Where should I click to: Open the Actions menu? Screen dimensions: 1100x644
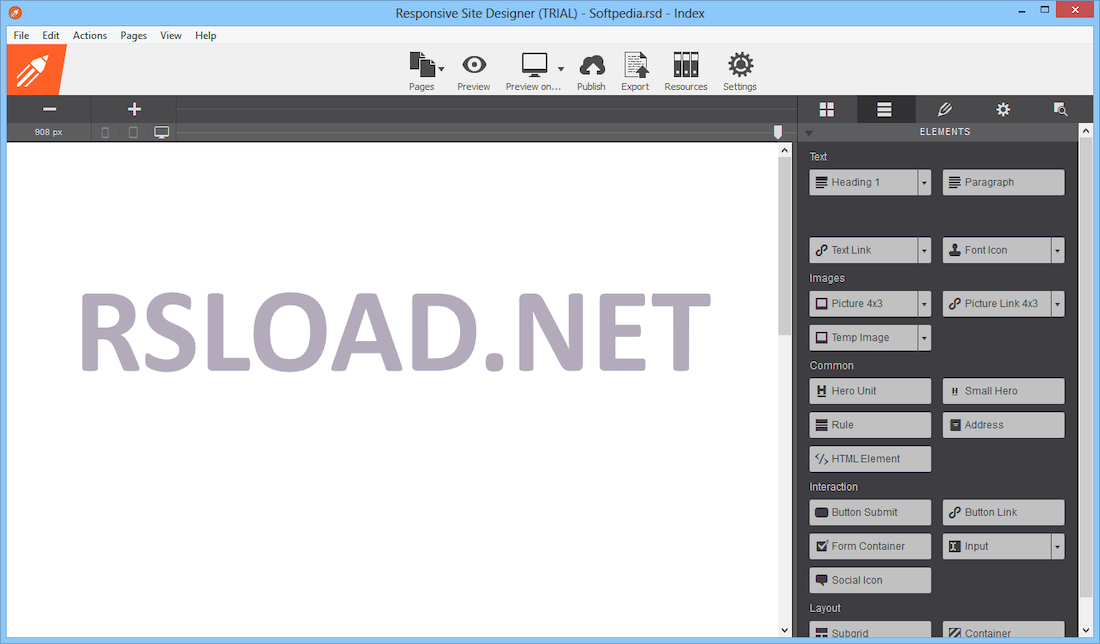pyautogui.click(x=90, y=35)
